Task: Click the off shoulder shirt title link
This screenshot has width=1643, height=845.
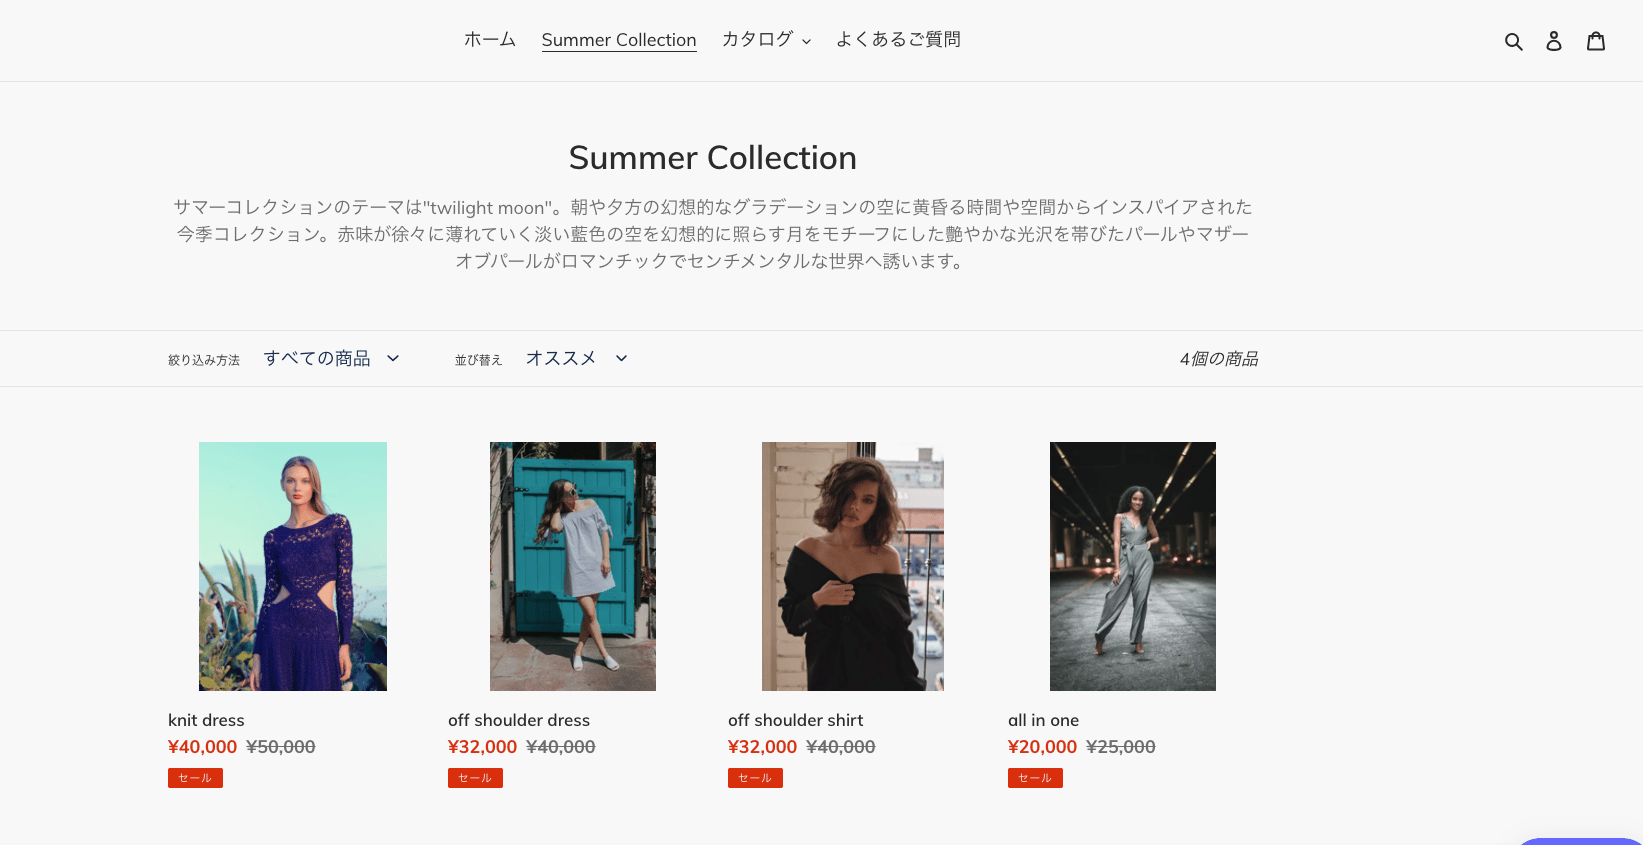Action: coord(796,720)
